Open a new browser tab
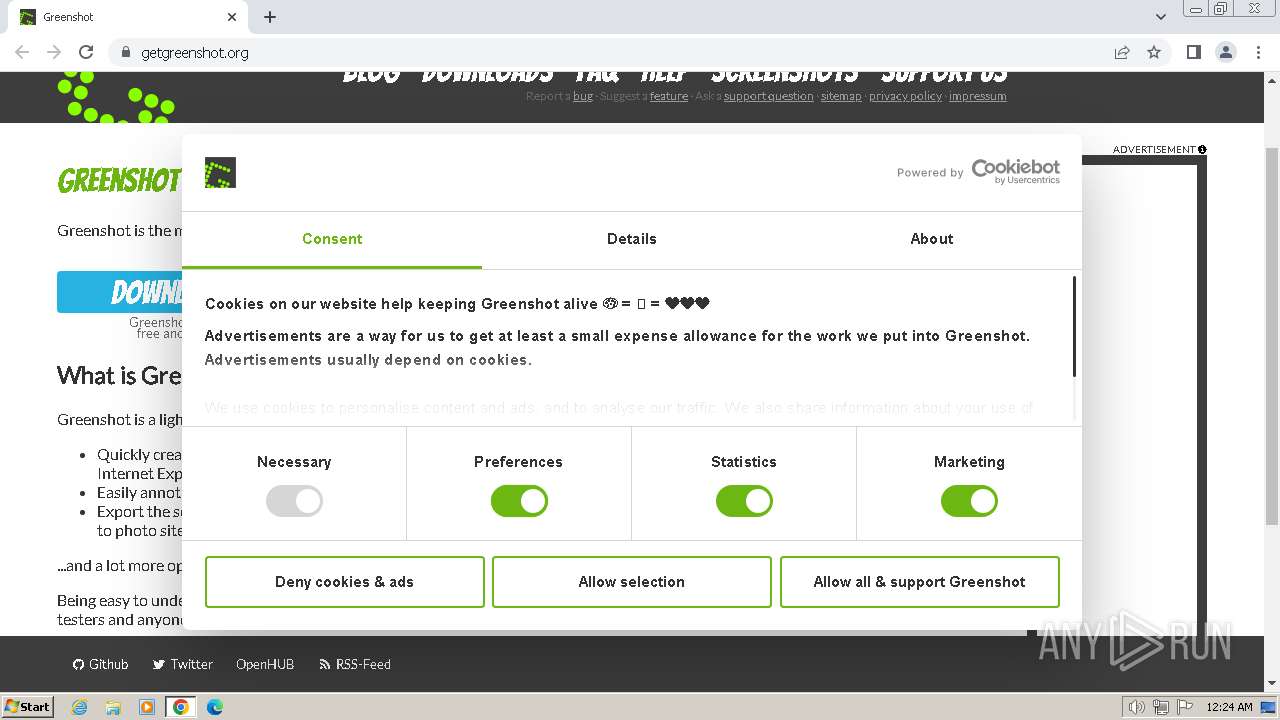The image size is (1280, 720). pos(270,17)
